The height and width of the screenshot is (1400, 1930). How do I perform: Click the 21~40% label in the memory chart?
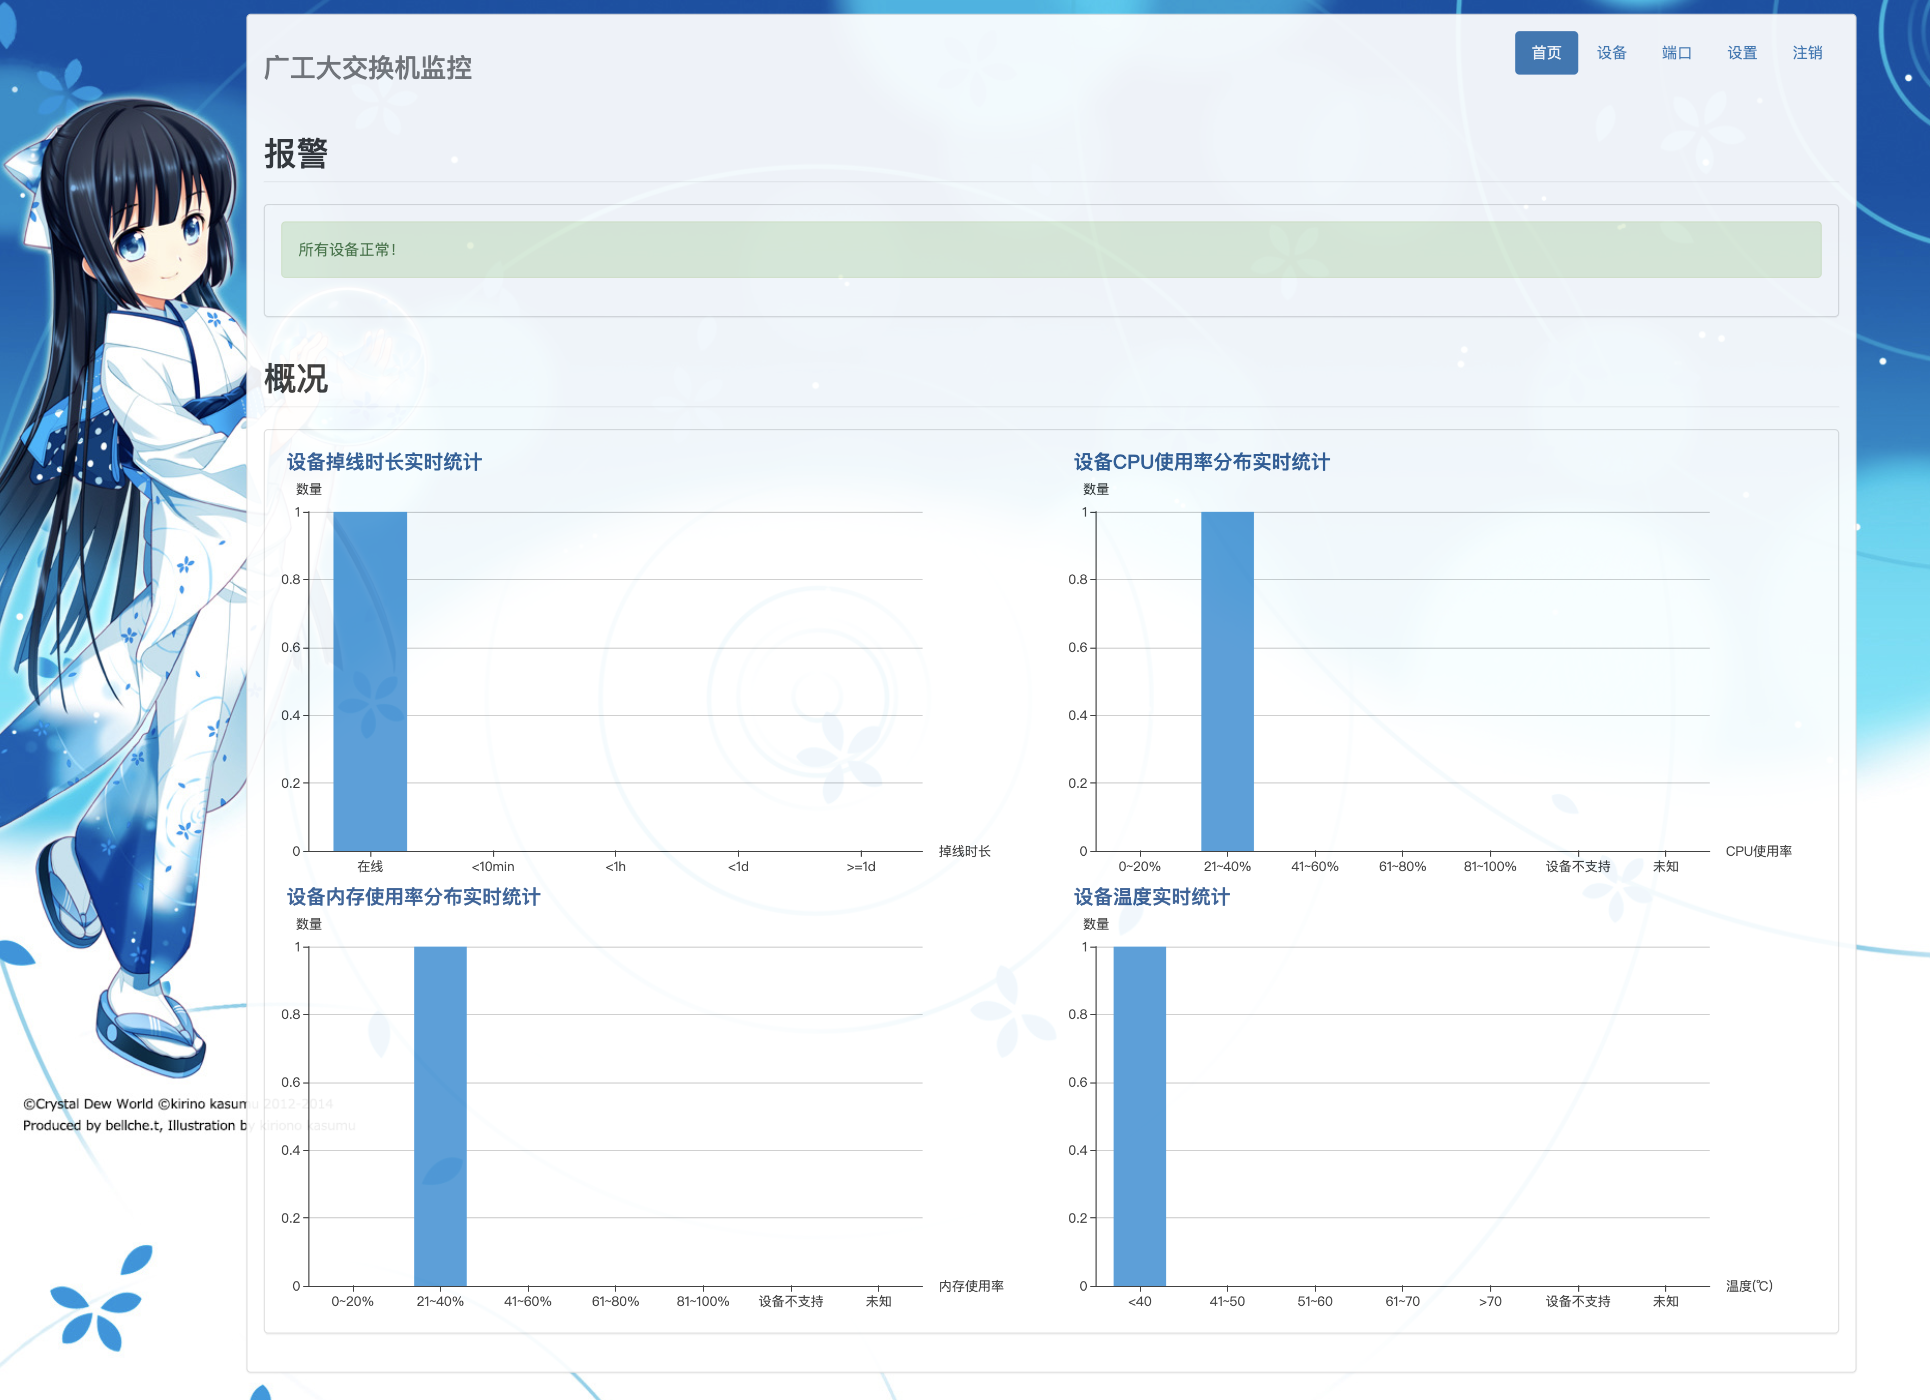coord(440,1302)
